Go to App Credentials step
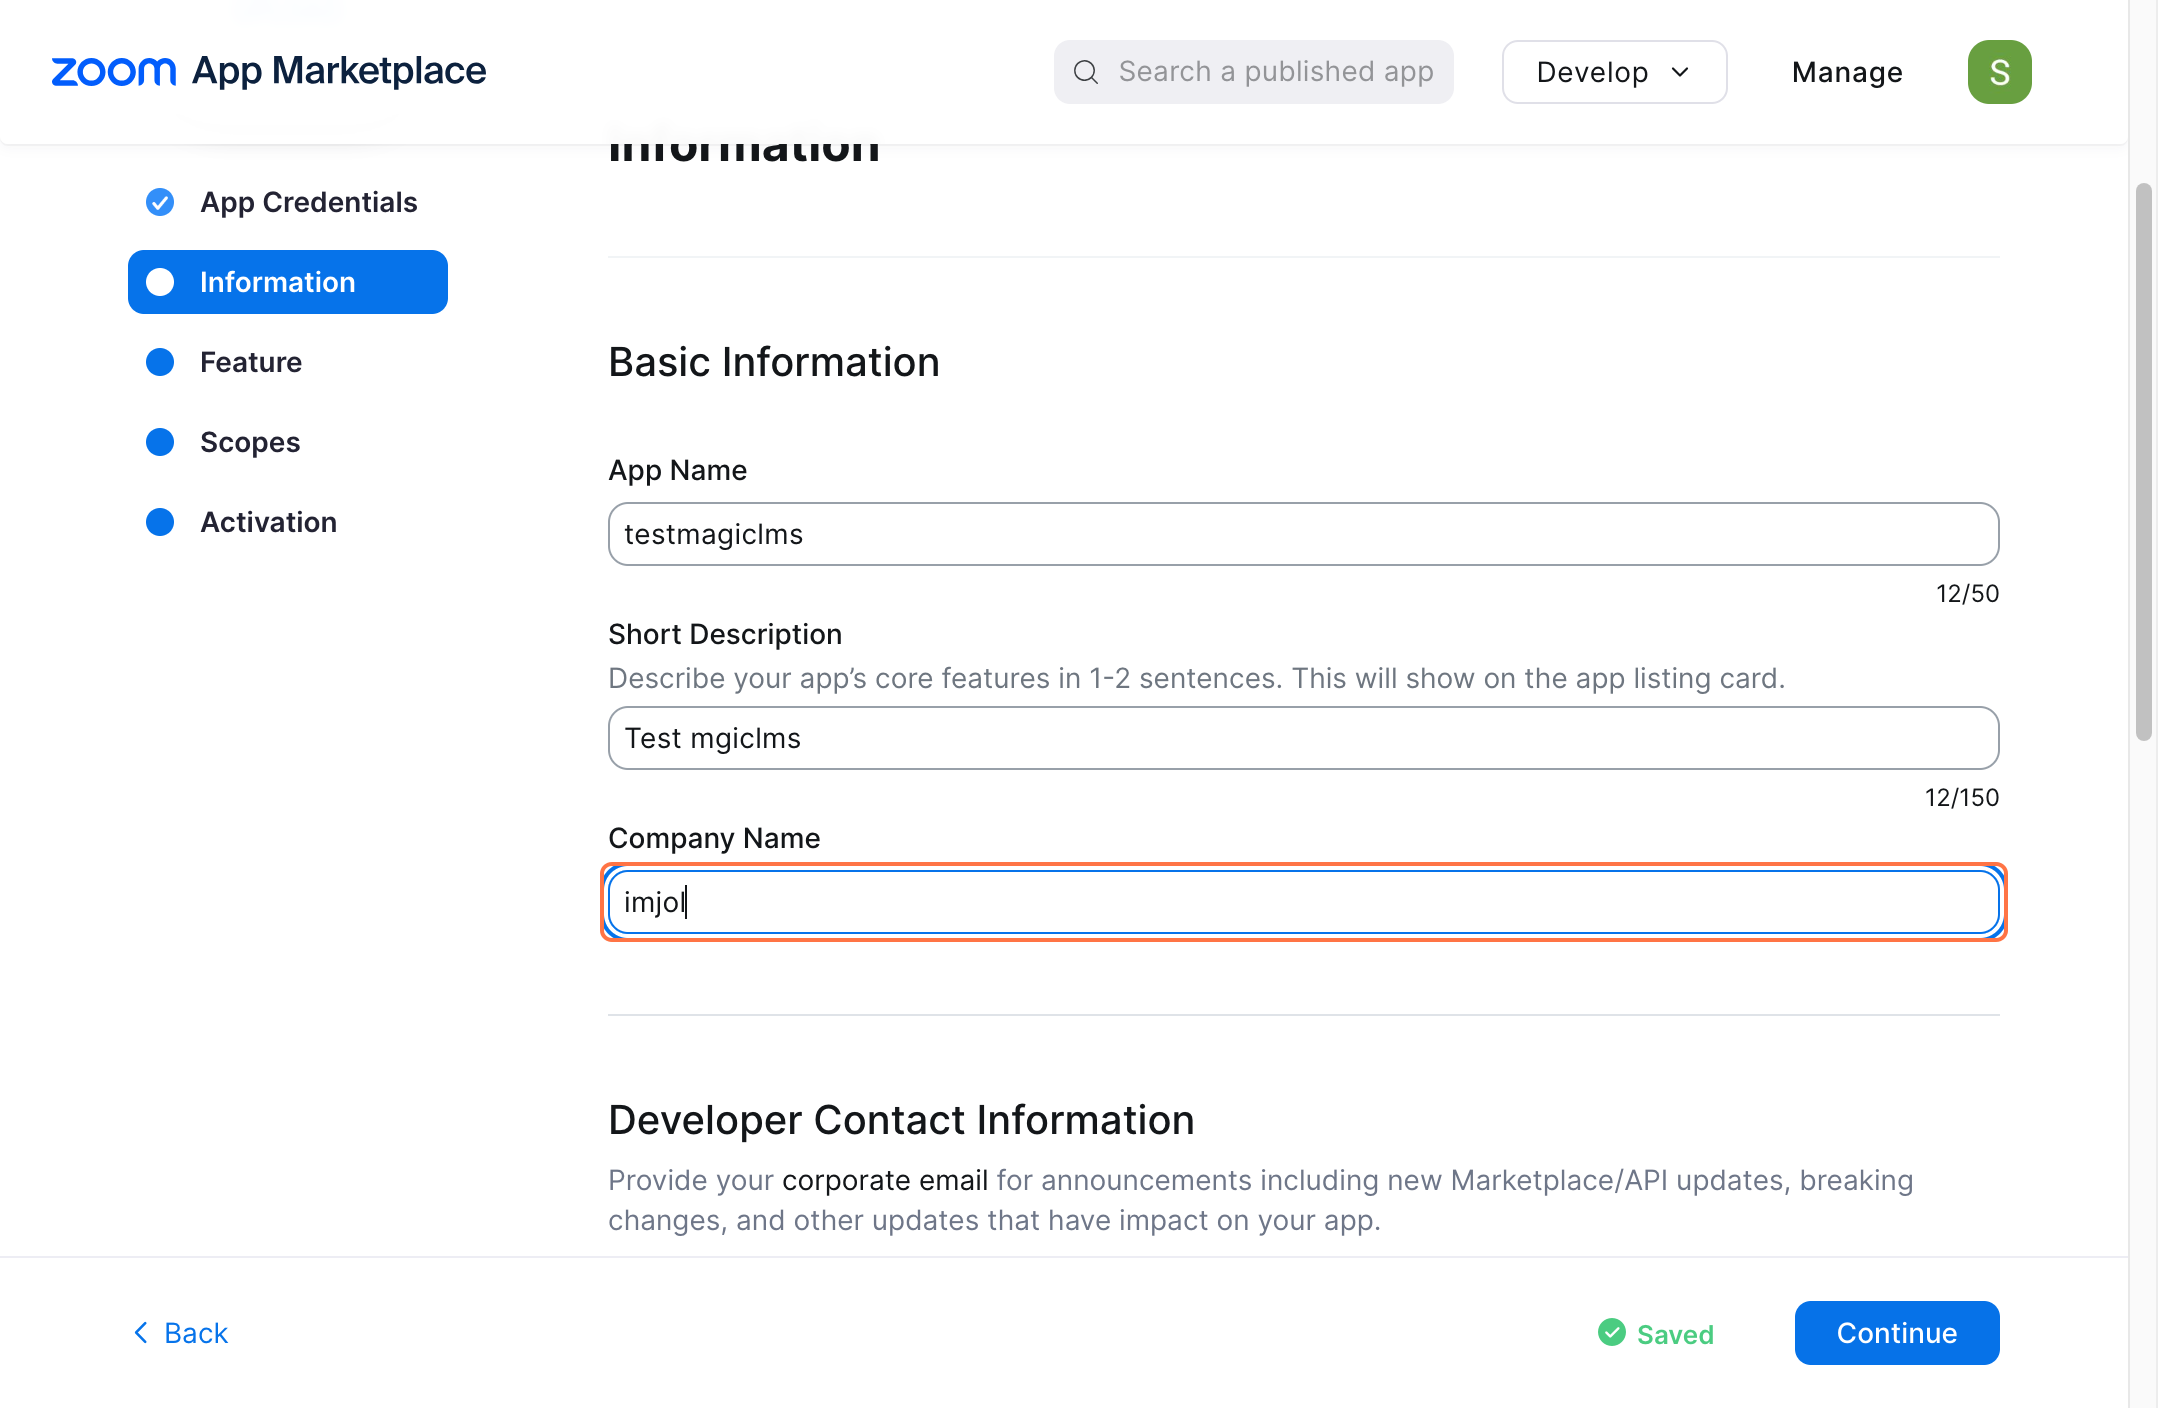This screenshot has height=1408, width=2158. click(x=288, y=202)
